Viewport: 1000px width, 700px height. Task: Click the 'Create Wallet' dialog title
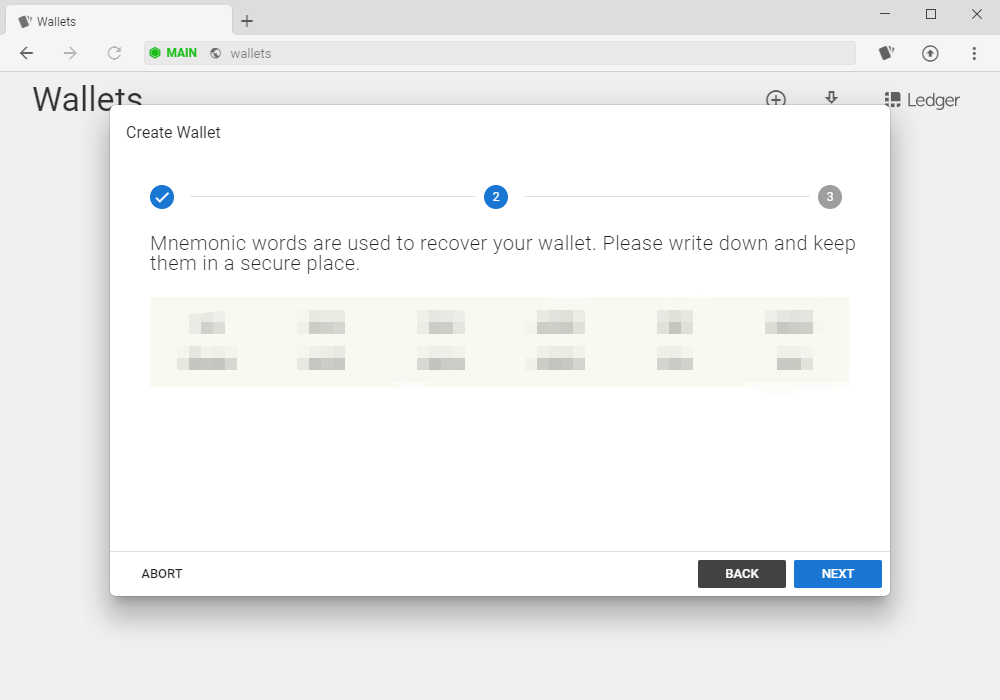173,133
